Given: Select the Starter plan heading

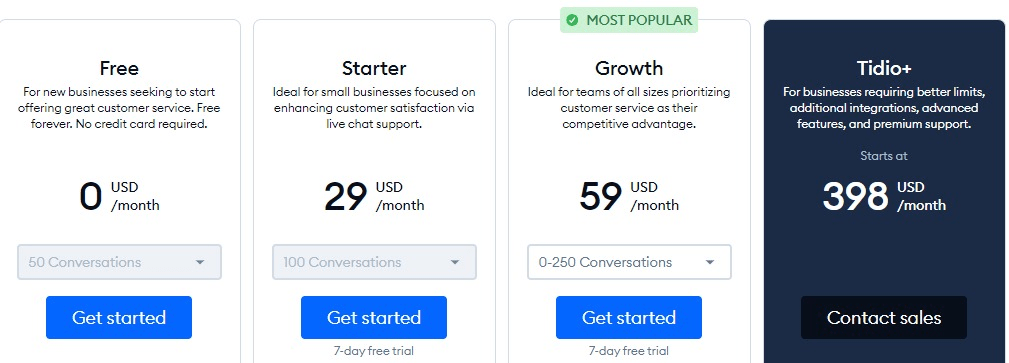Looking at the screenshot, I should [x=374, y=68].
